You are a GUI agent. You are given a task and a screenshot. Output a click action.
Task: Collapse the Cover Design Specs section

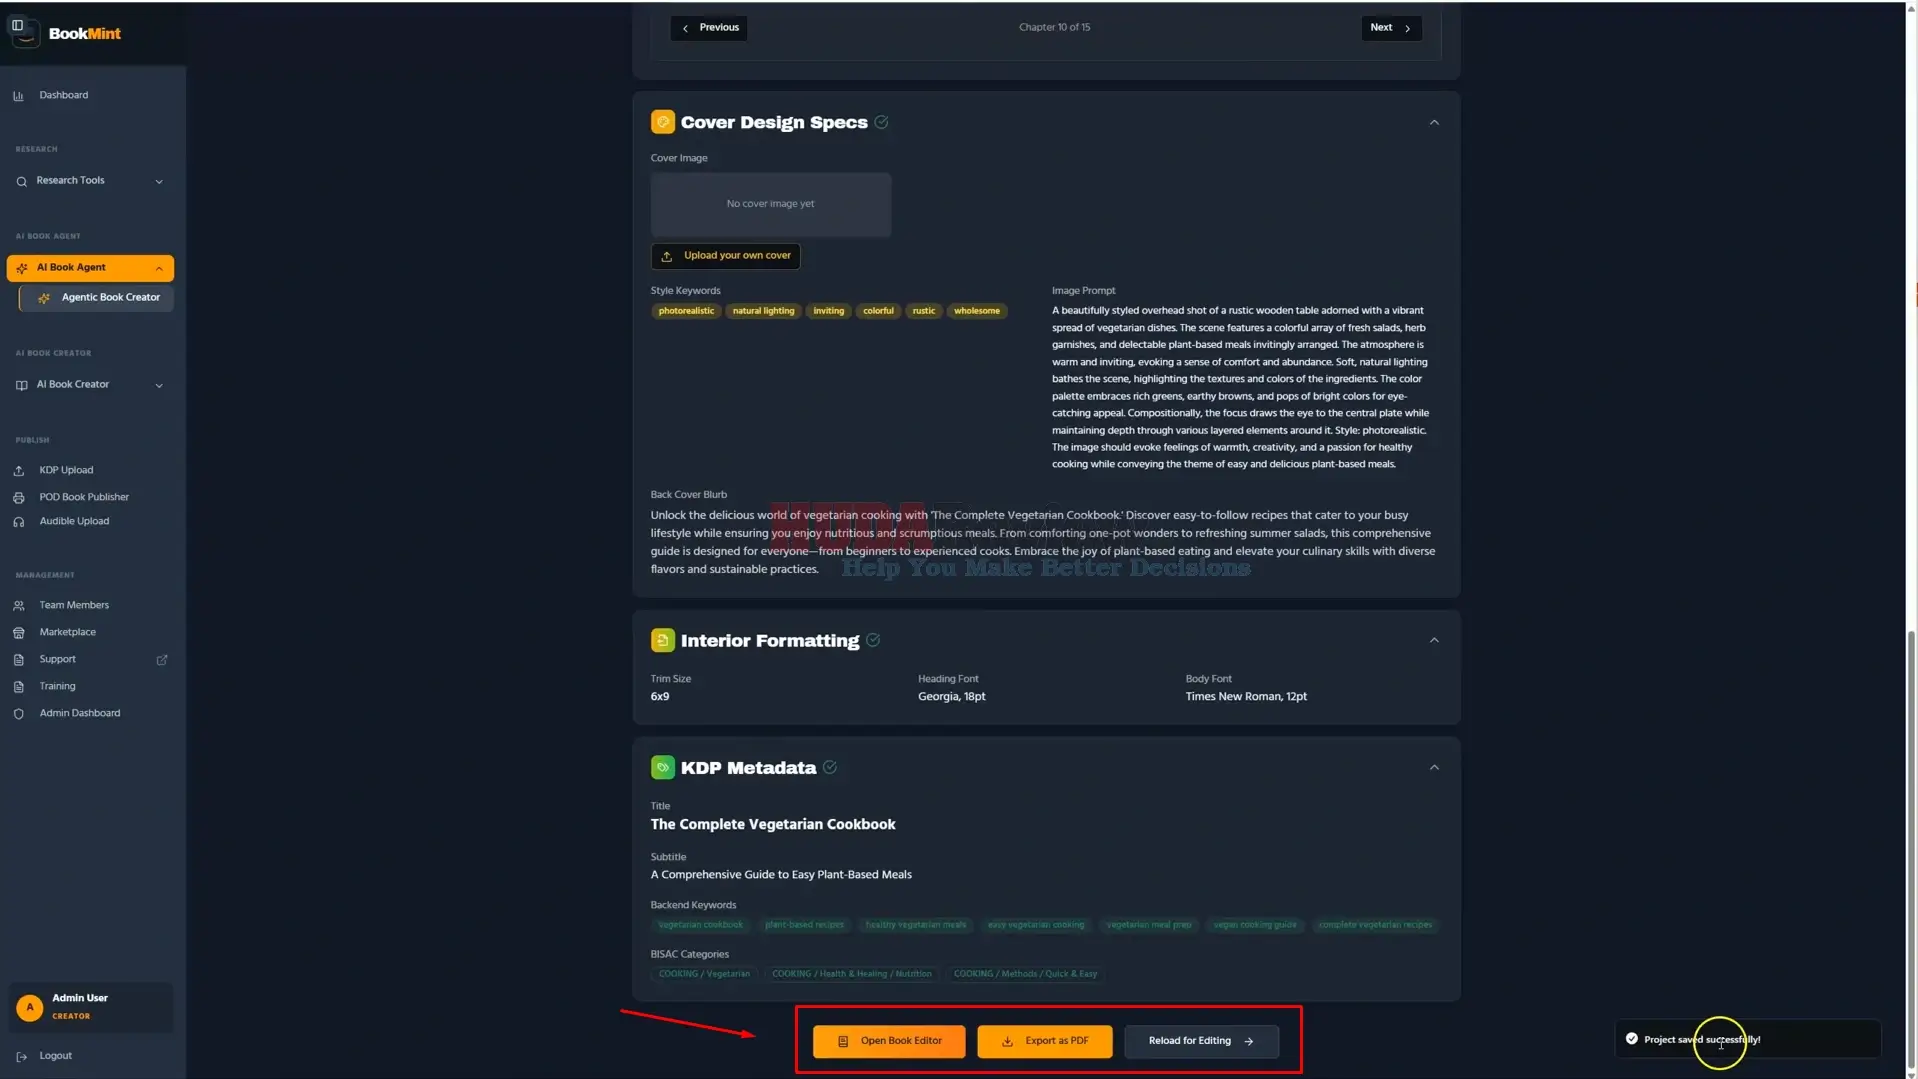[x=1434, y=123]
